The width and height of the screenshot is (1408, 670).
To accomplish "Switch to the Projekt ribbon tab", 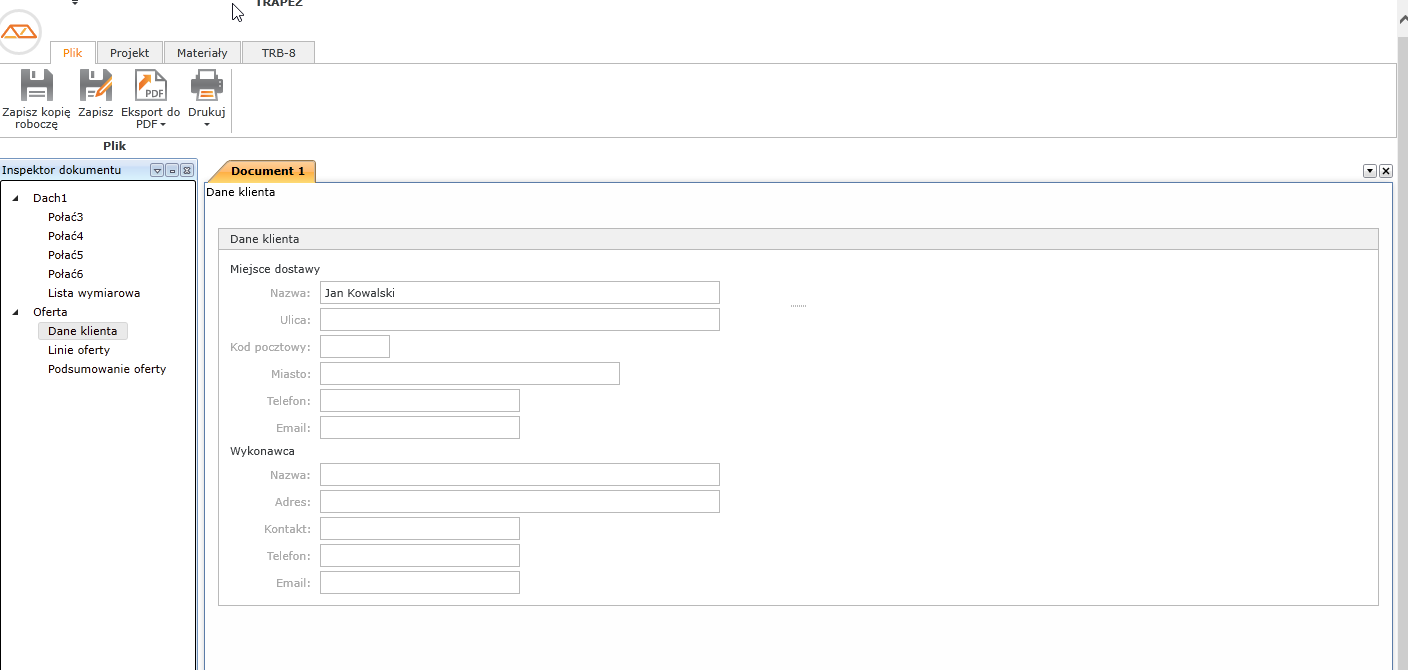I will point(129,53).
